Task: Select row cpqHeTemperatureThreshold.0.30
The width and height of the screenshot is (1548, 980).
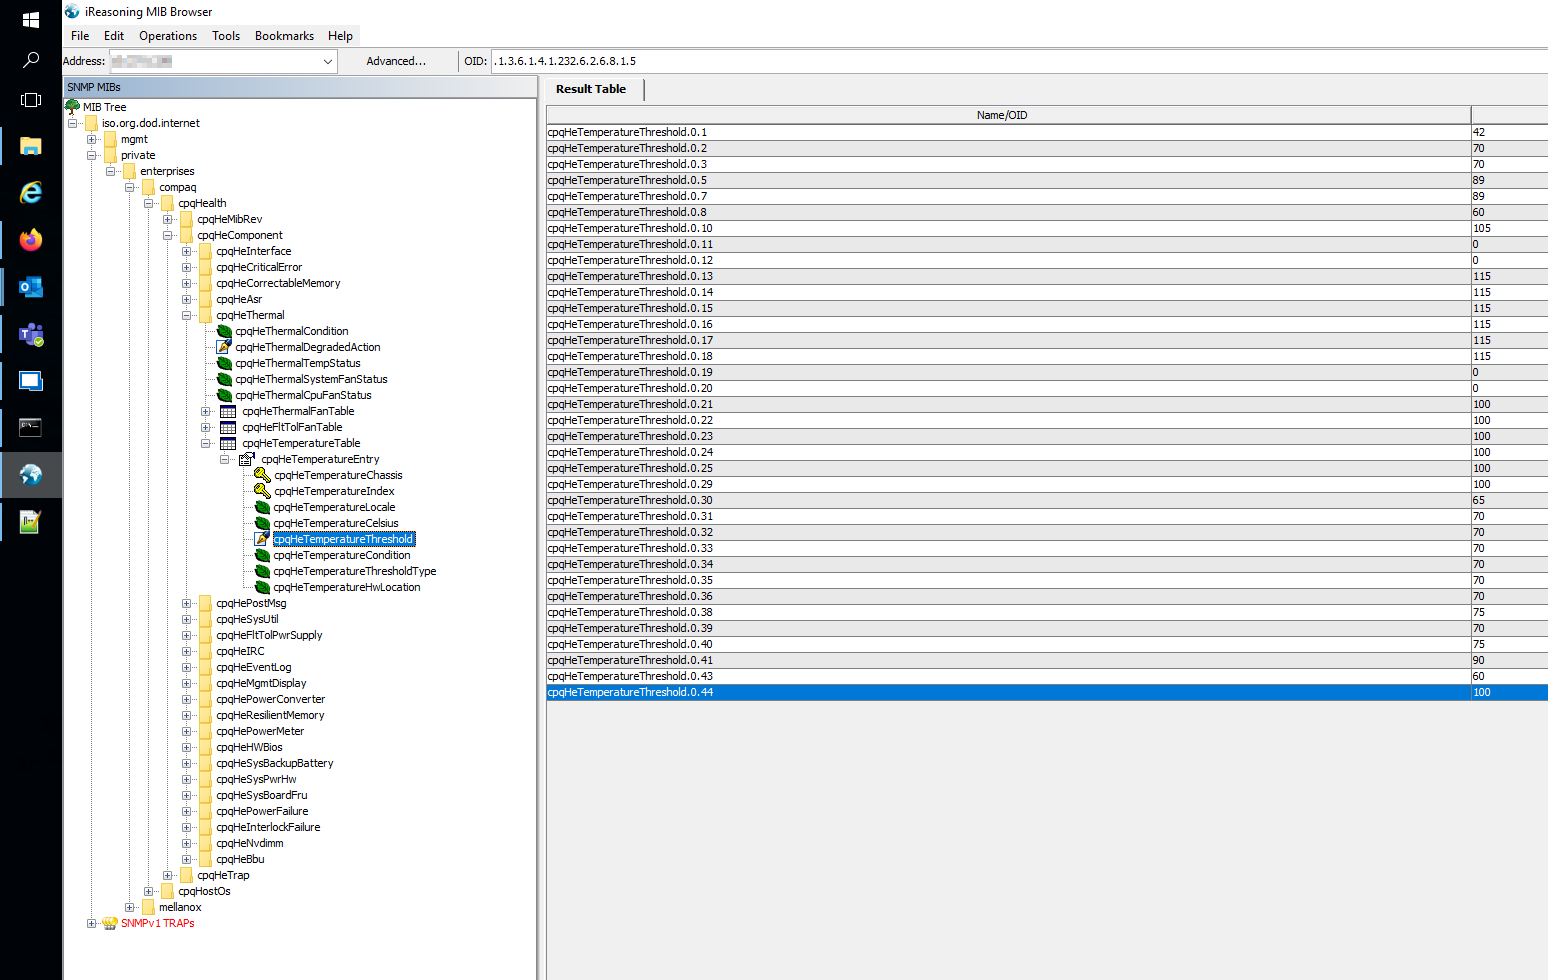Action: 1046,500
